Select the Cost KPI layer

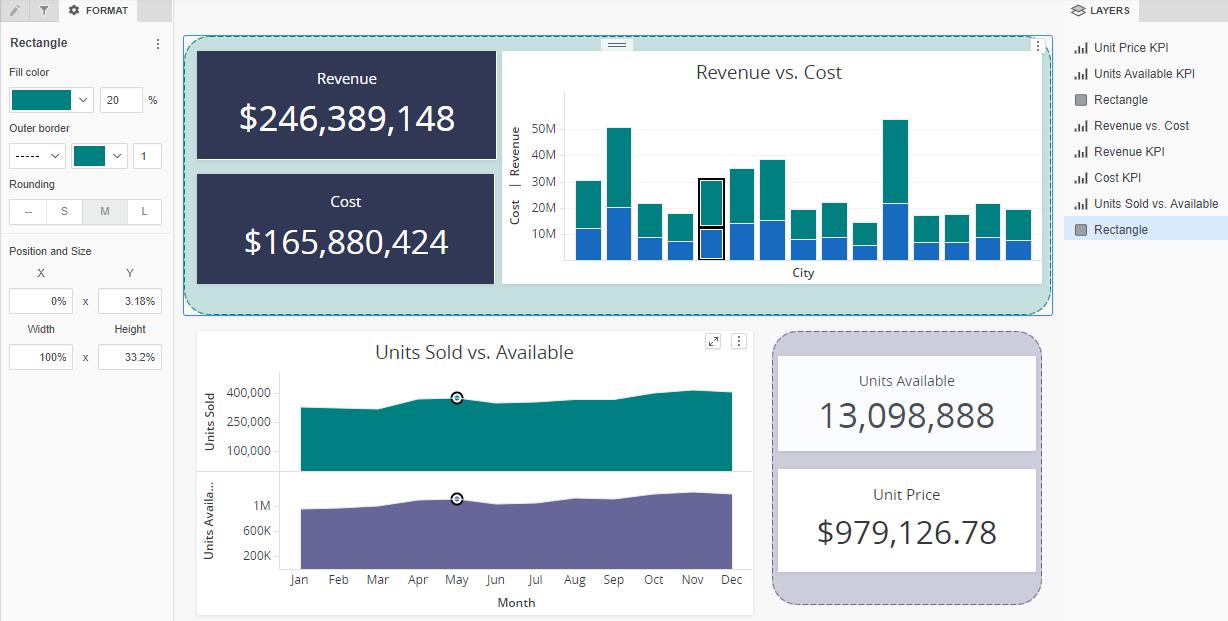pyautogui.click(x=1117, y=178)
